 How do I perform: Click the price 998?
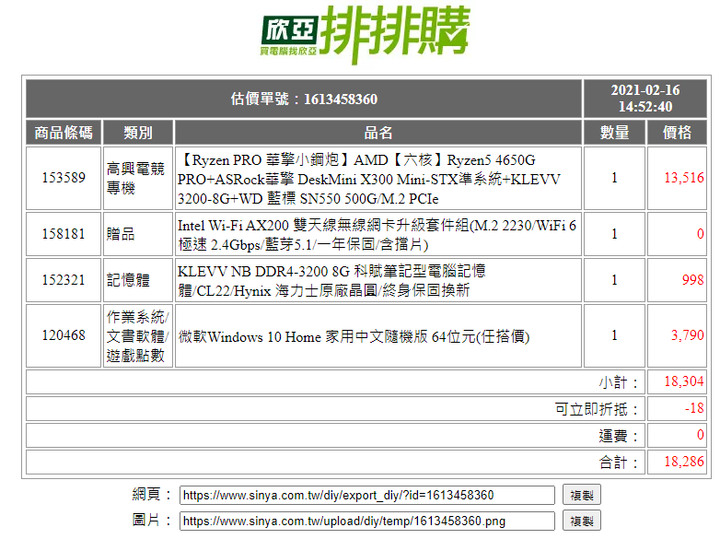(693, 280)
